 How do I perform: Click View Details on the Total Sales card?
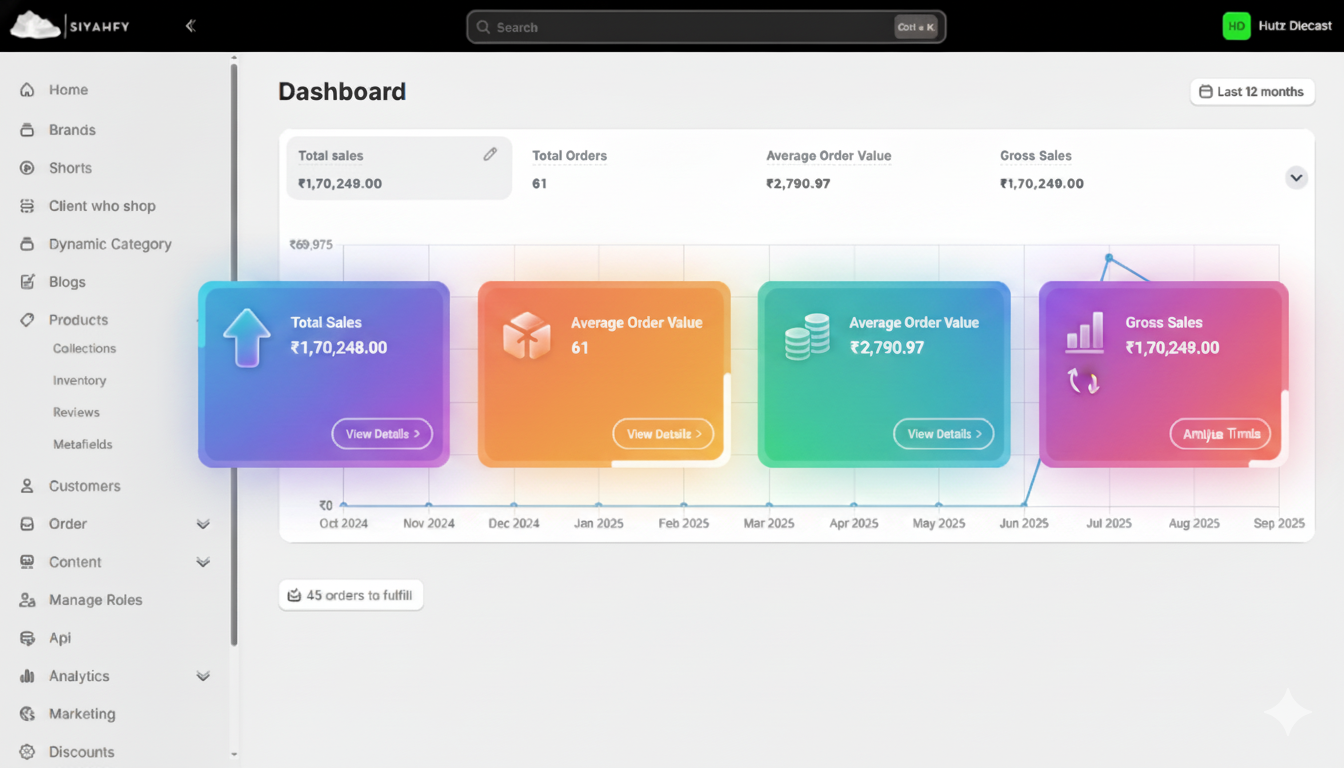coord(382,433)
